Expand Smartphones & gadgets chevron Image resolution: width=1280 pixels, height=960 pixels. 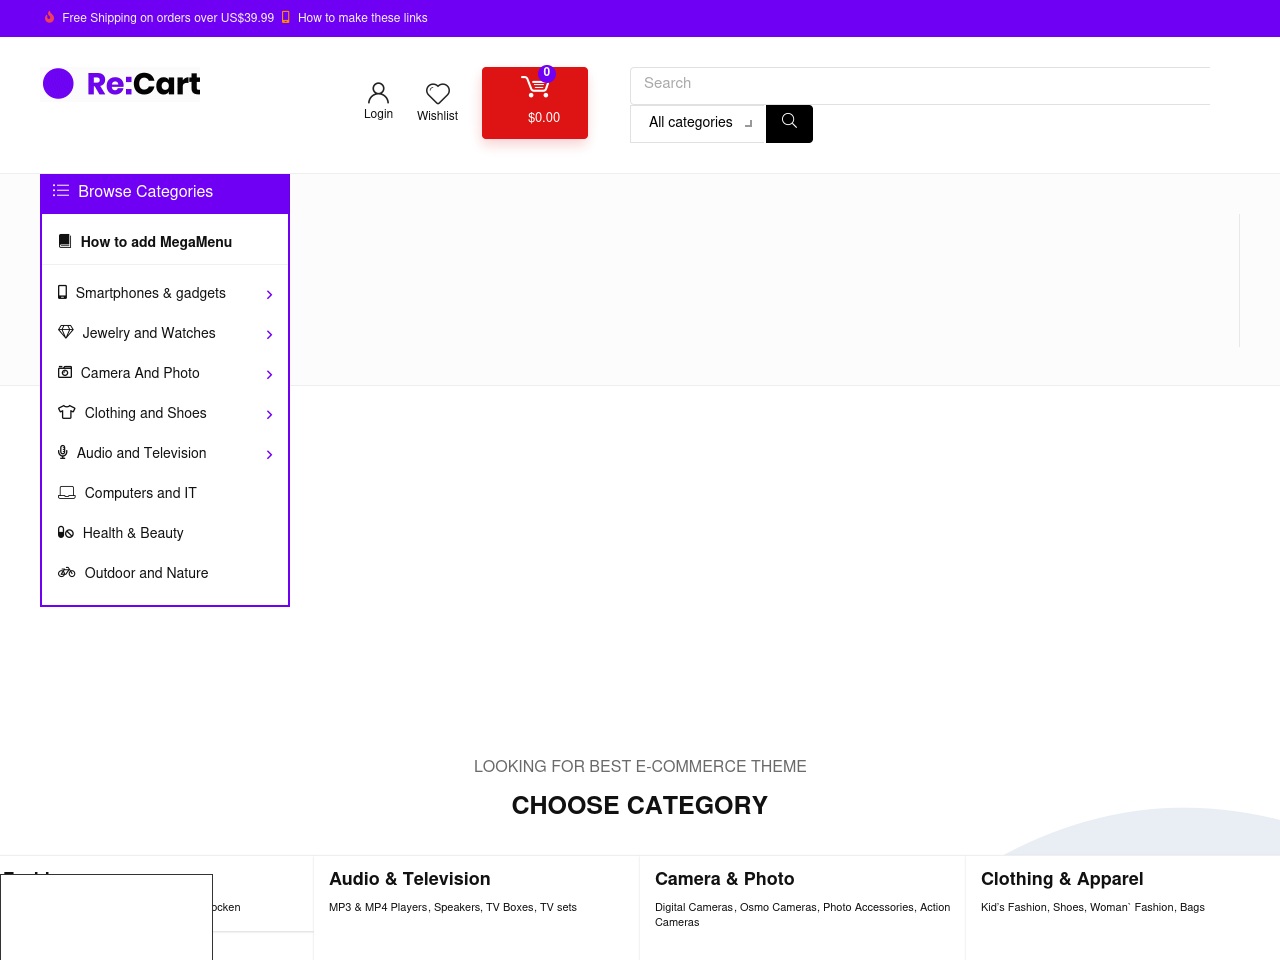(269, 294)
